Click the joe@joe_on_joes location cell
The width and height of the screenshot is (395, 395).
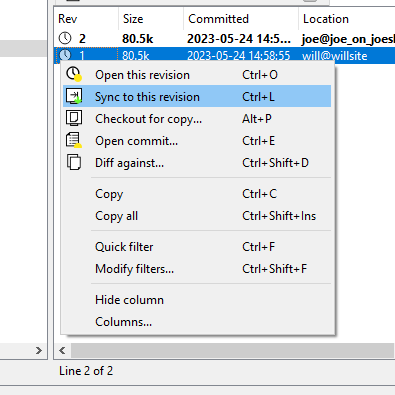tap(348, 39)
